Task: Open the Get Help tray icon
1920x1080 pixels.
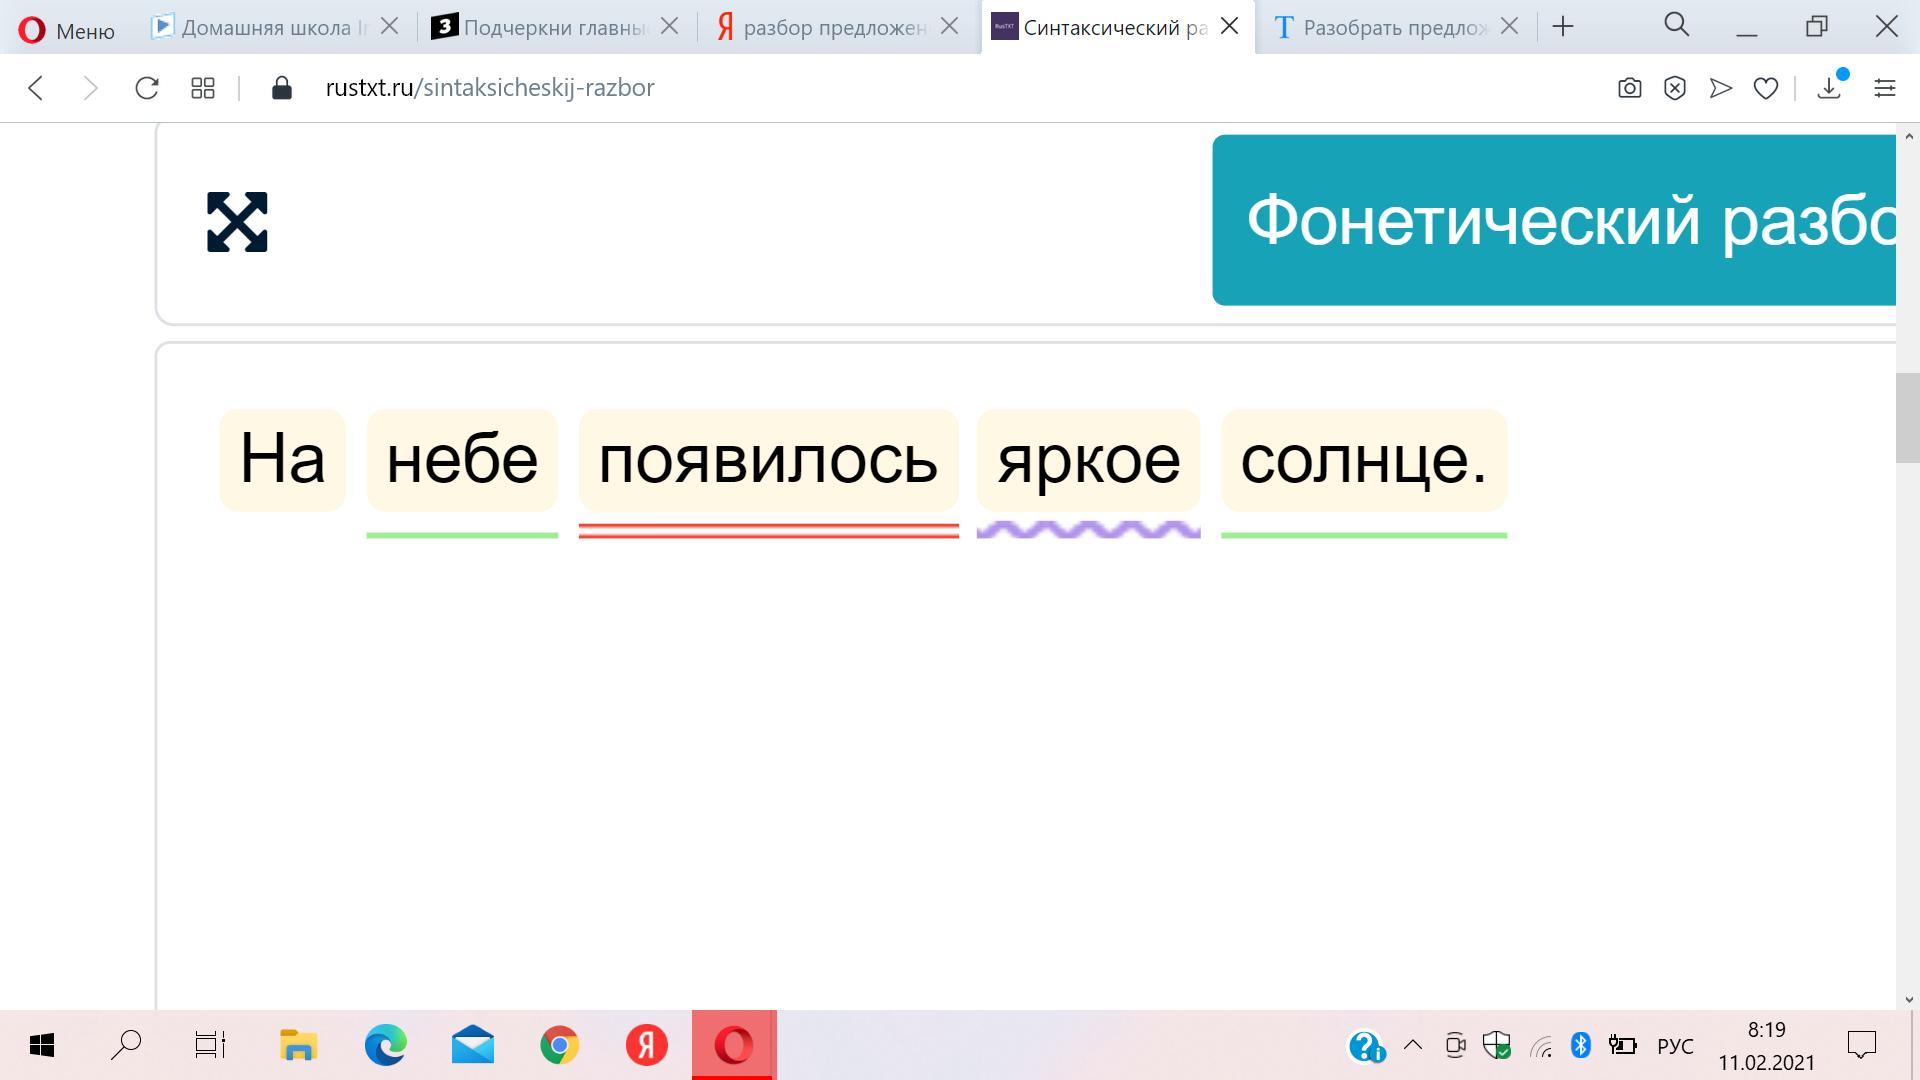Action: point(1367,1046)
